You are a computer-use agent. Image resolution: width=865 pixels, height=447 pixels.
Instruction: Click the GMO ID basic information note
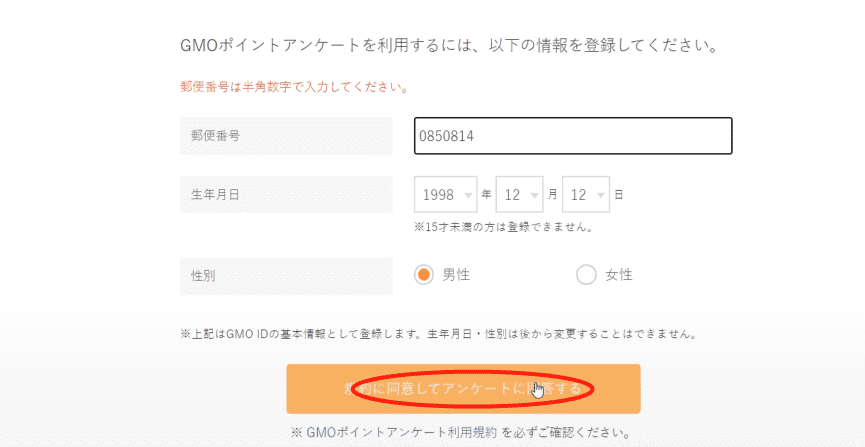[438, 334]
